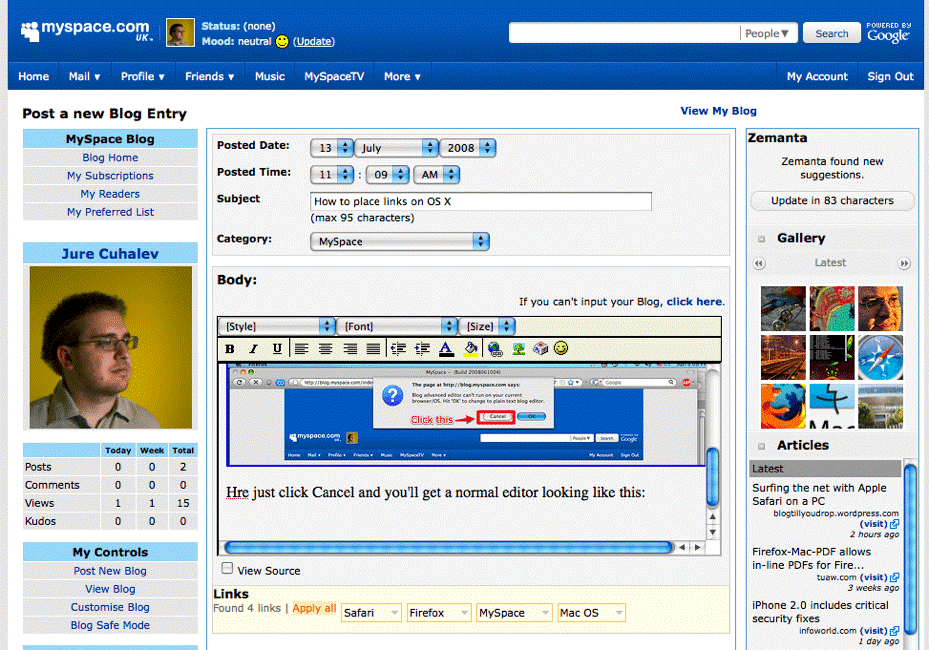929x650 pixels.
Task: Apply italic formatting in the editor toolbar
Action: tap(254, 349)
